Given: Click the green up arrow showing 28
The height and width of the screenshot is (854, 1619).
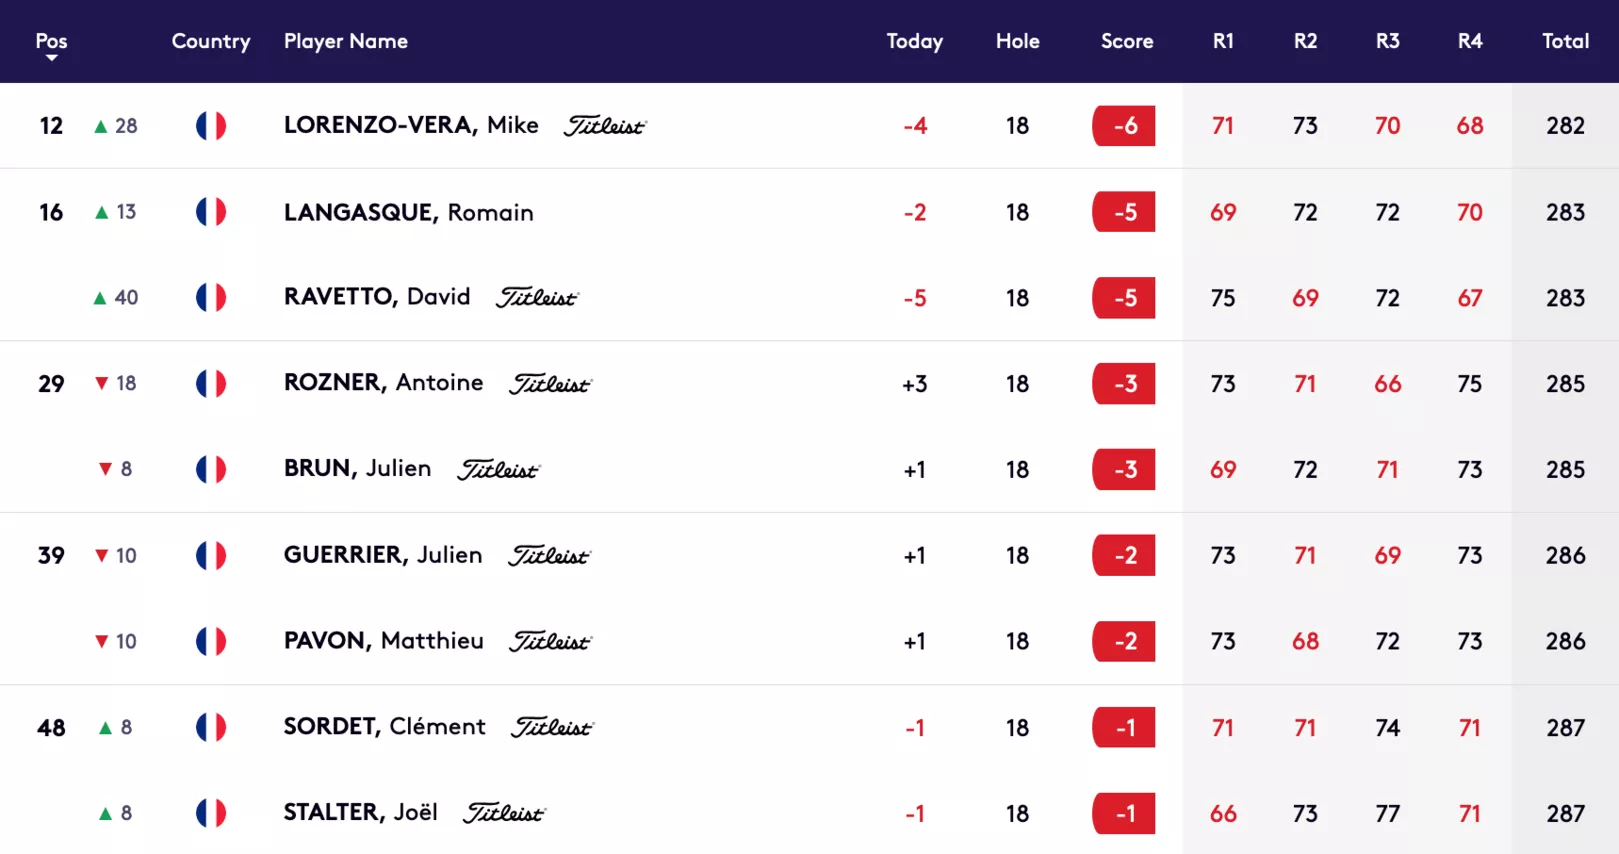Looking at the screenshot, I should coord(100,126).
